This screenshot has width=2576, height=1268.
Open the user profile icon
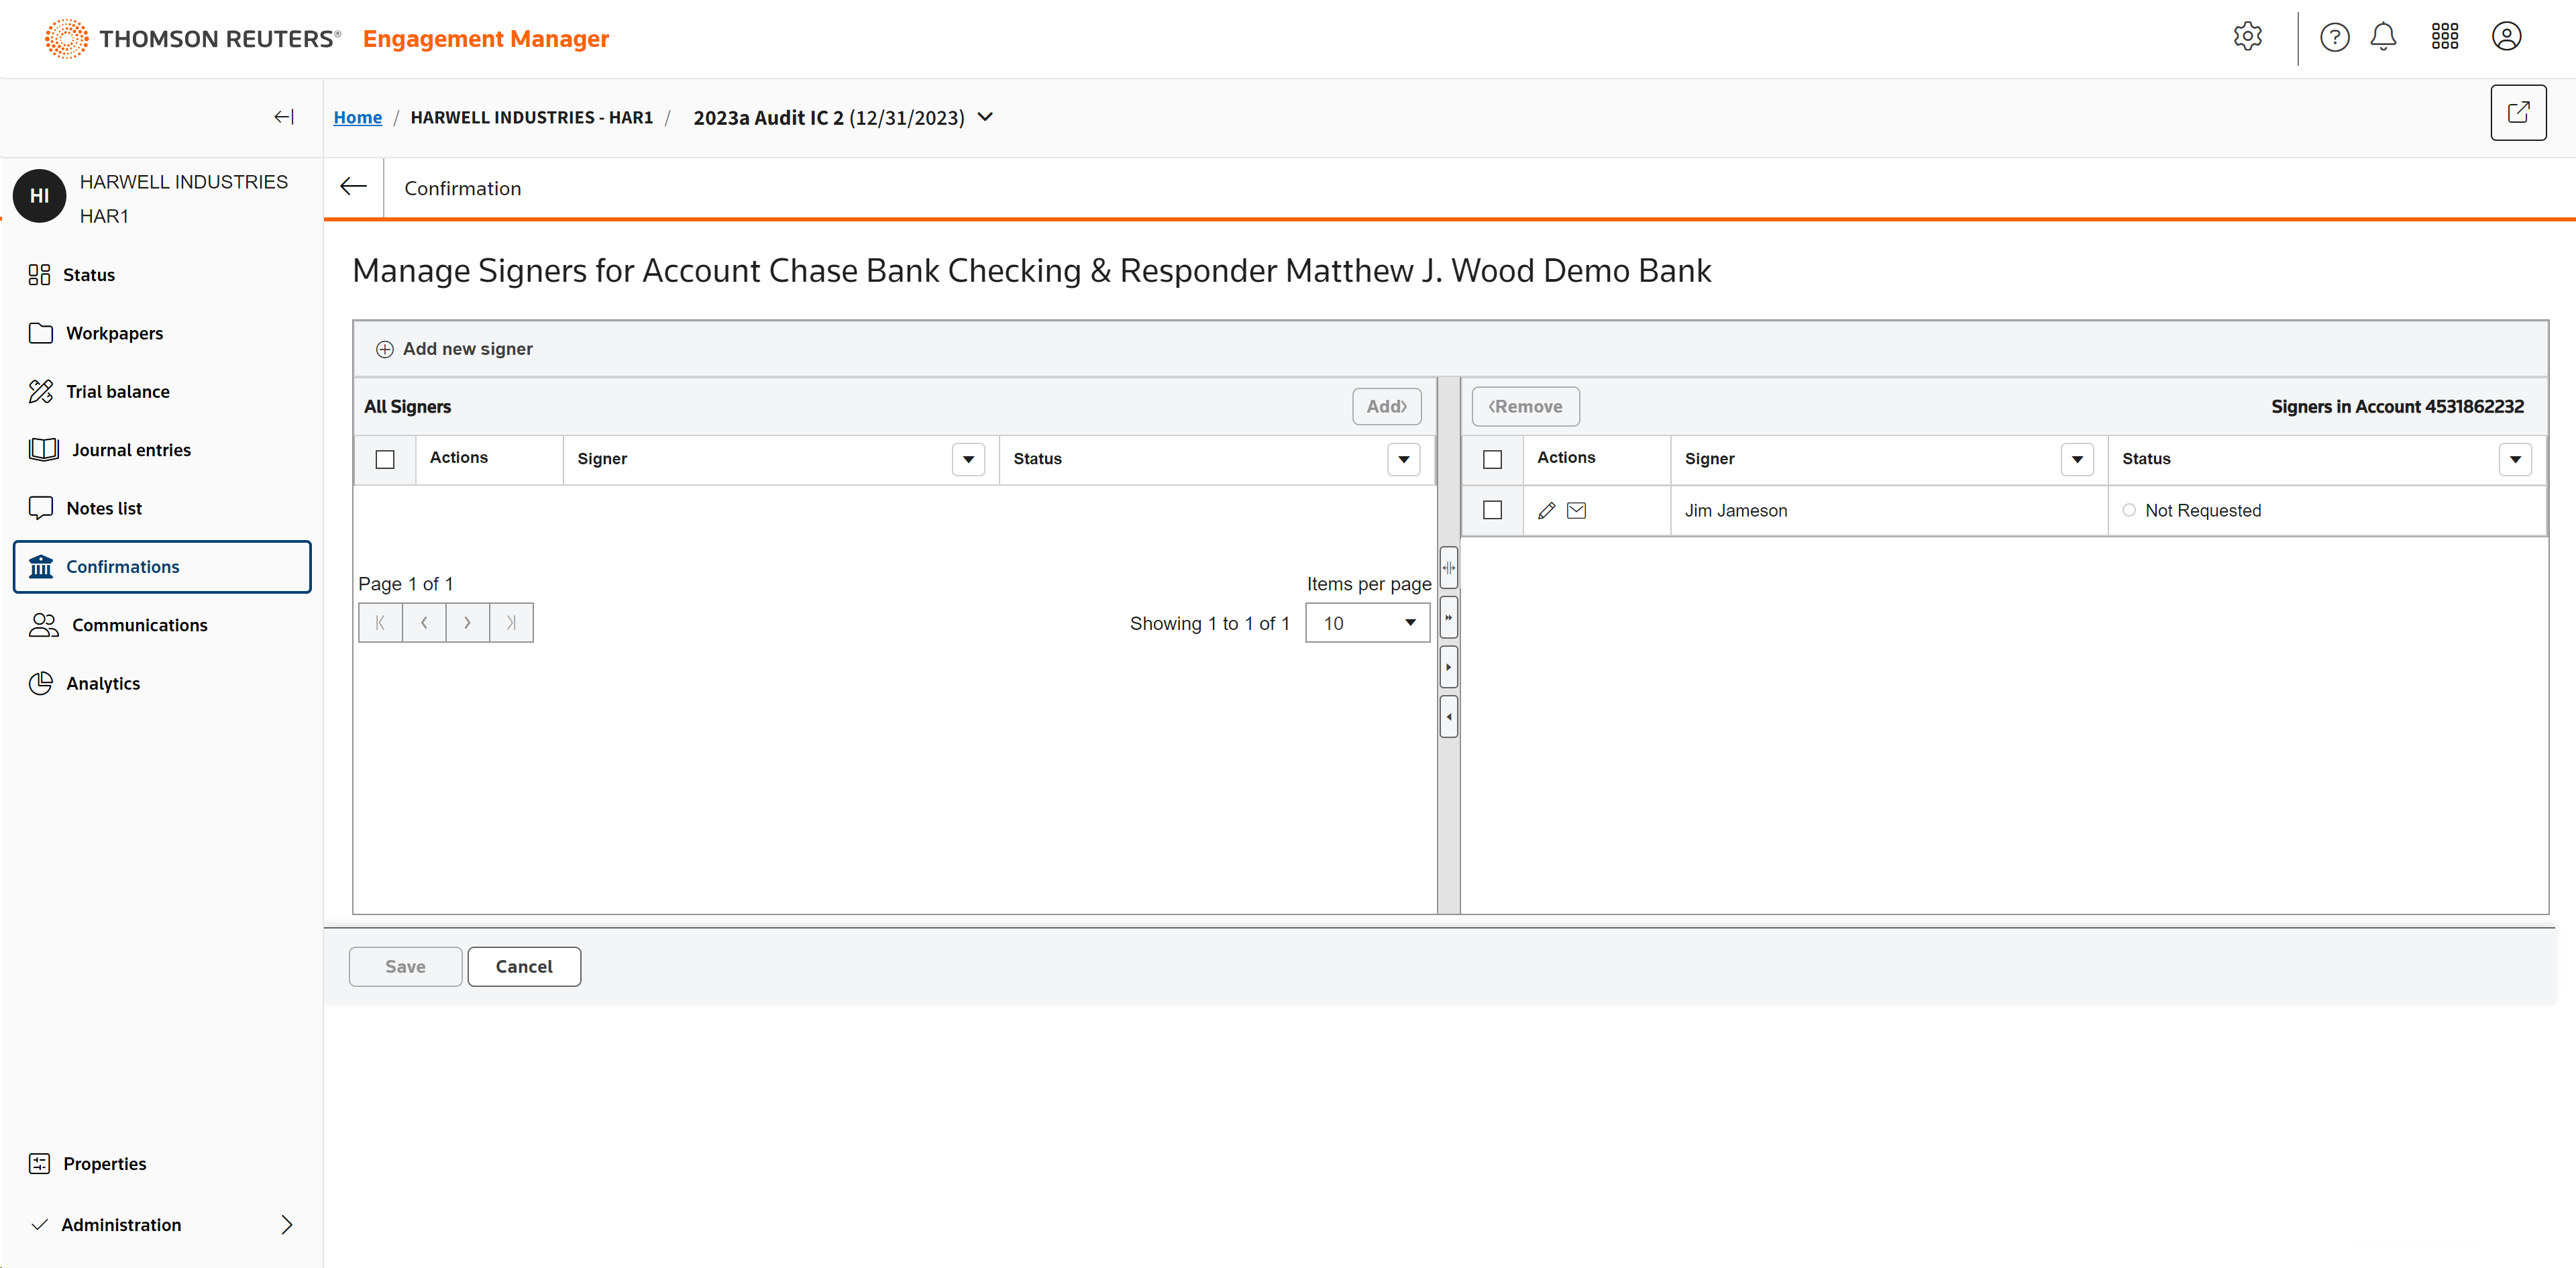(x=2506, y=37)
